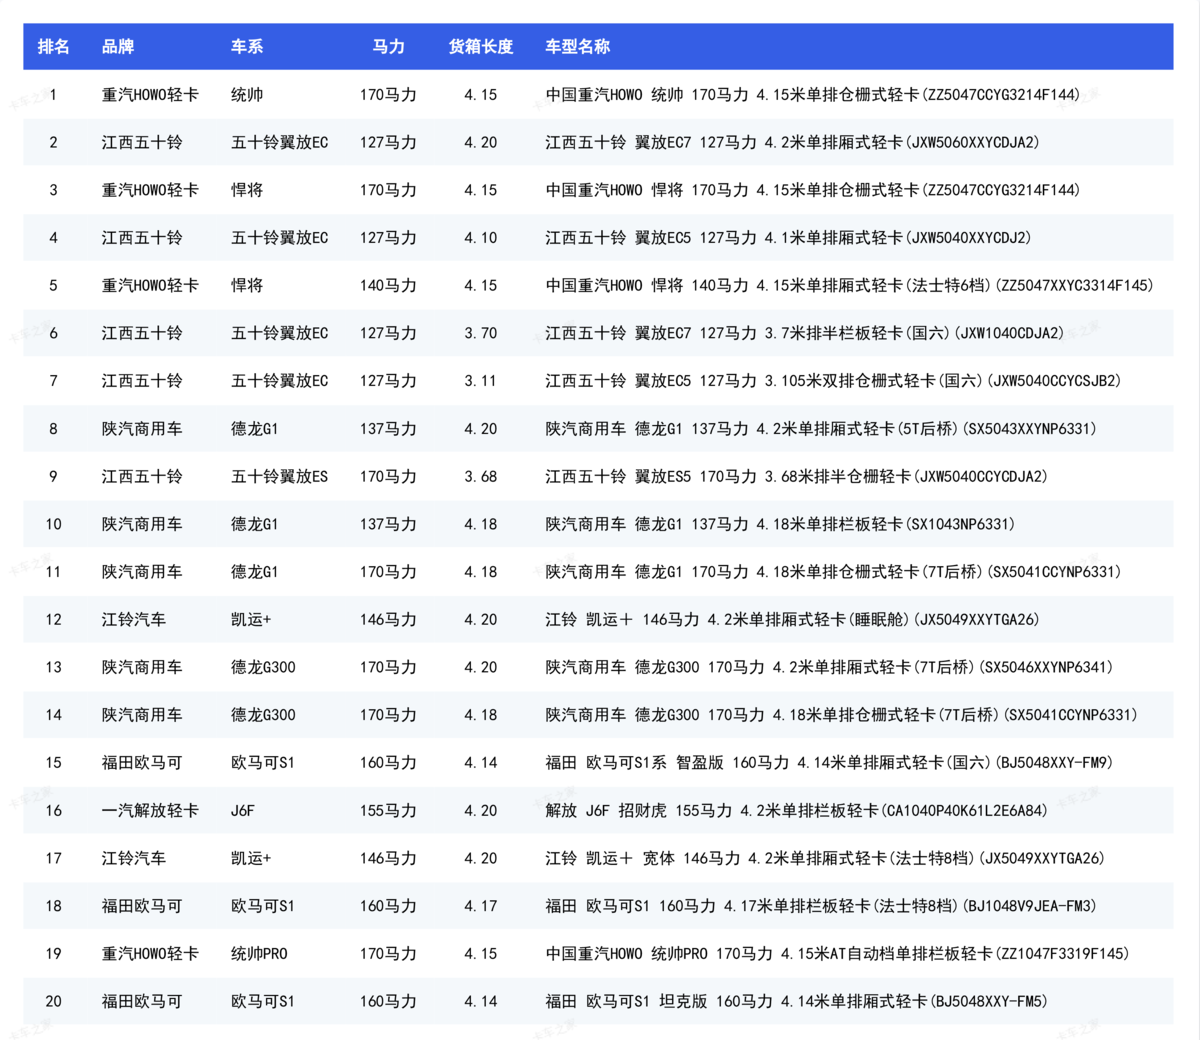
Task: Select the 货箱长度 column header
Action: [481, 47]
